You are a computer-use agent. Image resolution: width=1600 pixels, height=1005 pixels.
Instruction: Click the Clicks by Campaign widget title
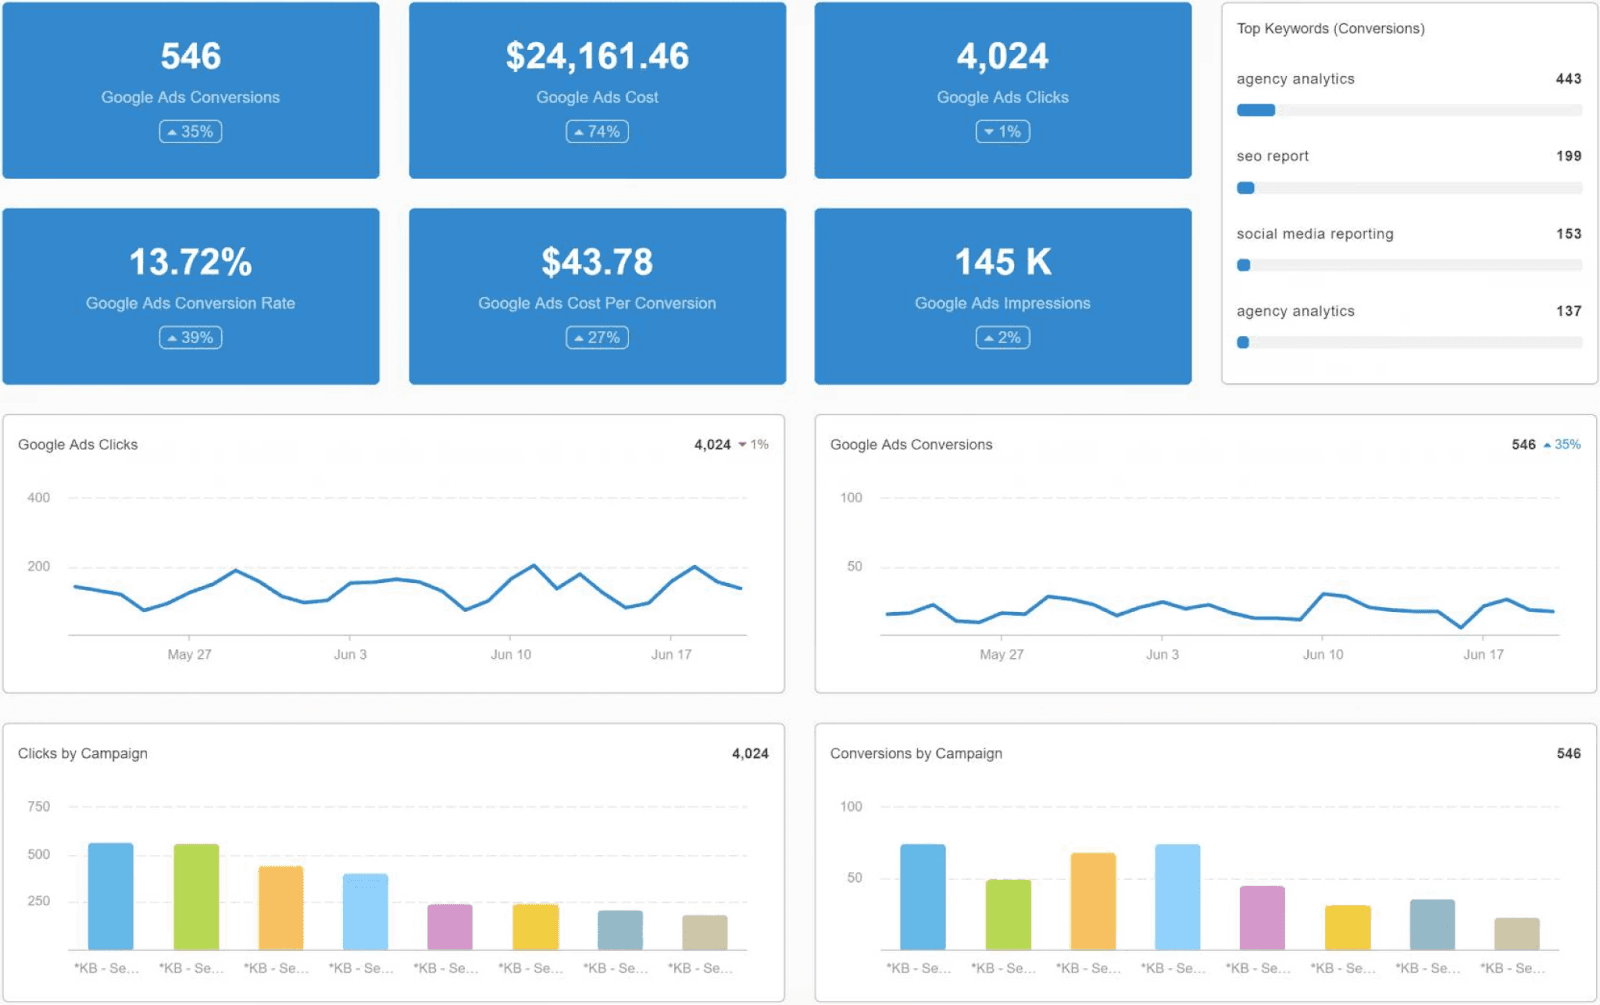click(x=83, y=754)
